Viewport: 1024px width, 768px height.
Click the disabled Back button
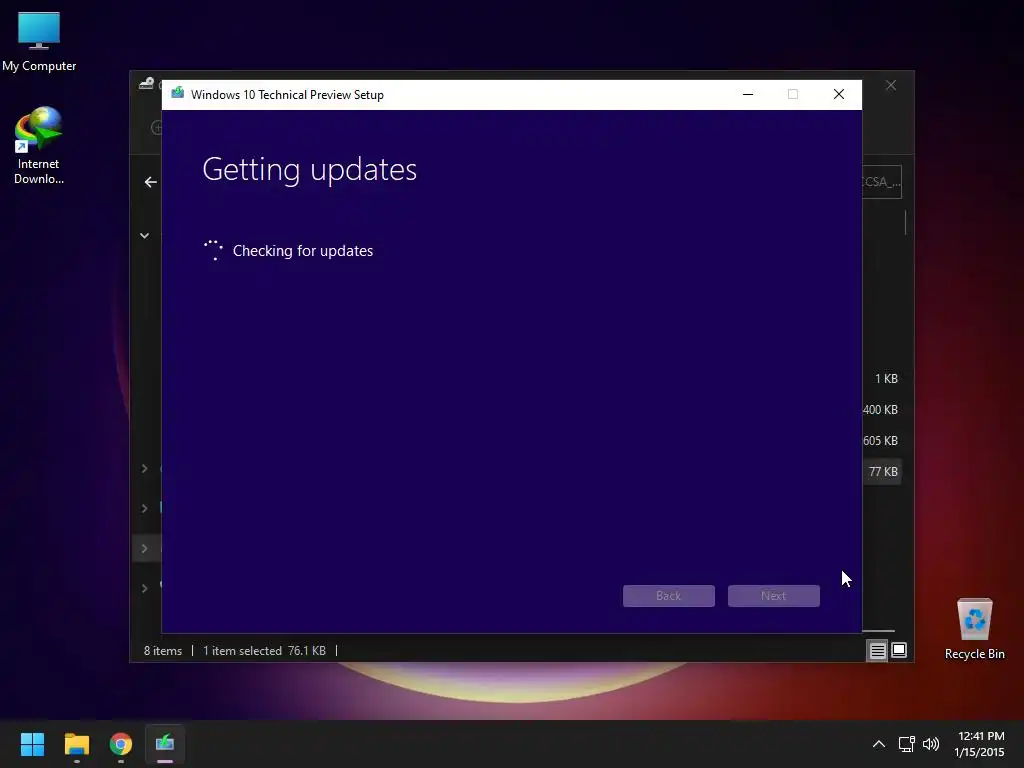coord(669,596)
